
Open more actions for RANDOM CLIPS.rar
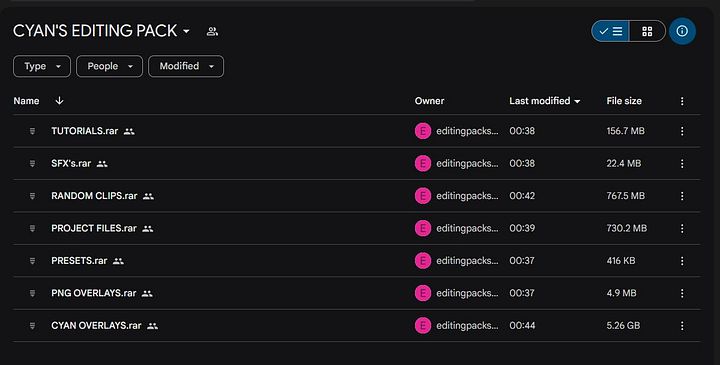click(x=682, y=196)
